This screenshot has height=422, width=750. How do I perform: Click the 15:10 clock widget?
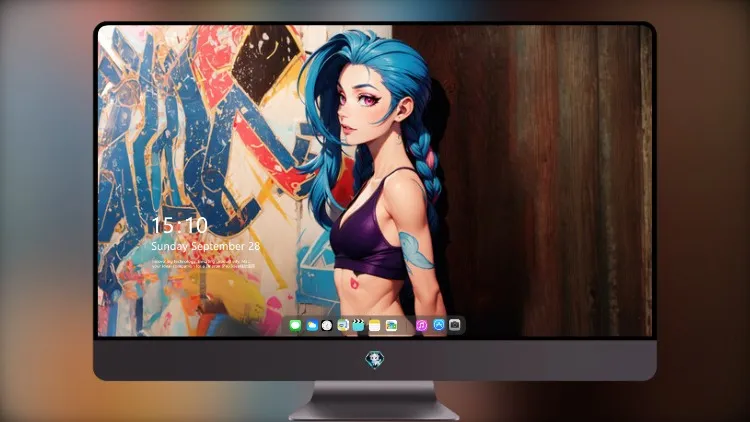pos(179,225)
